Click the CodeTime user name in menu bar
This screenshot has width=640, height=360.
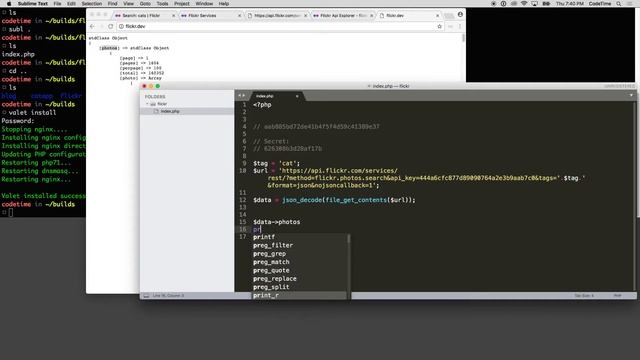pos(600,4)
